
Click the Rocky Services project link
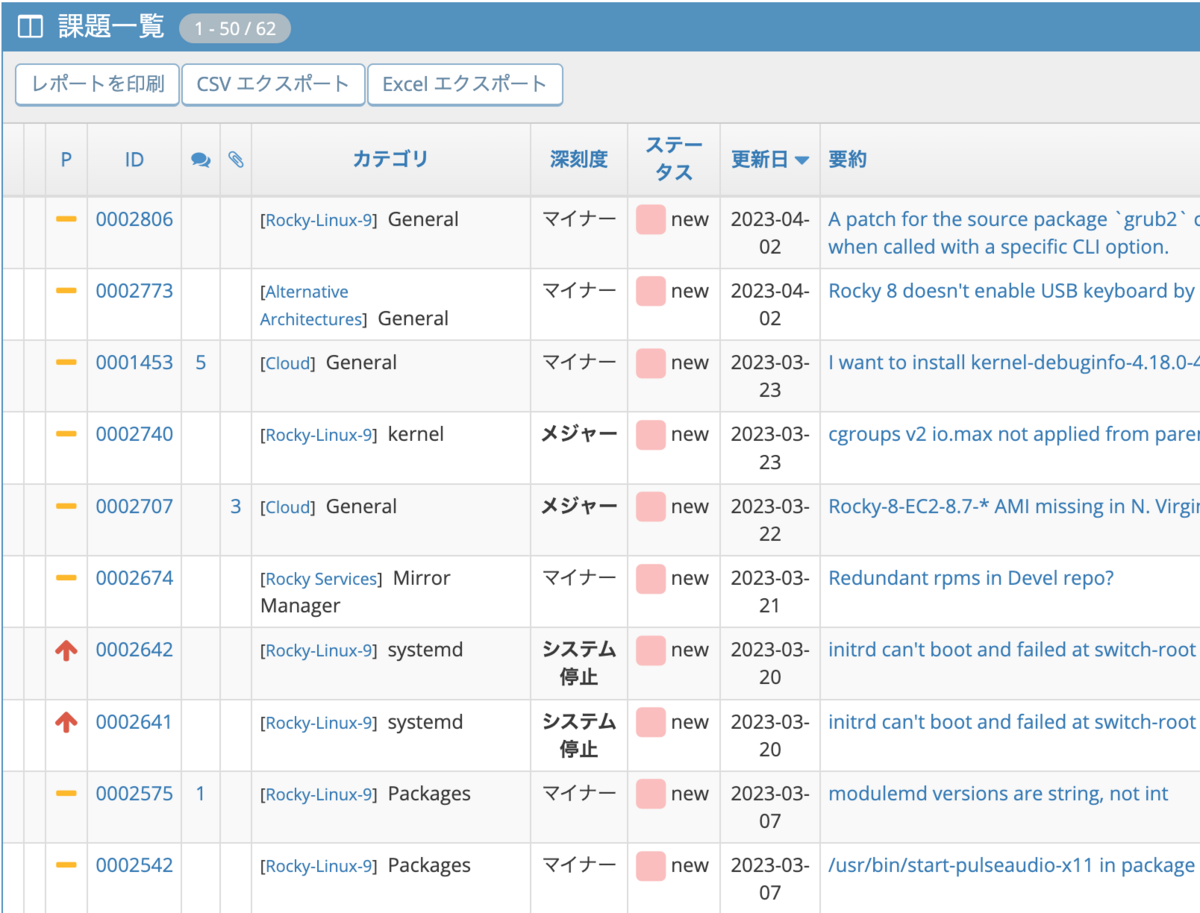pos(321,579)
